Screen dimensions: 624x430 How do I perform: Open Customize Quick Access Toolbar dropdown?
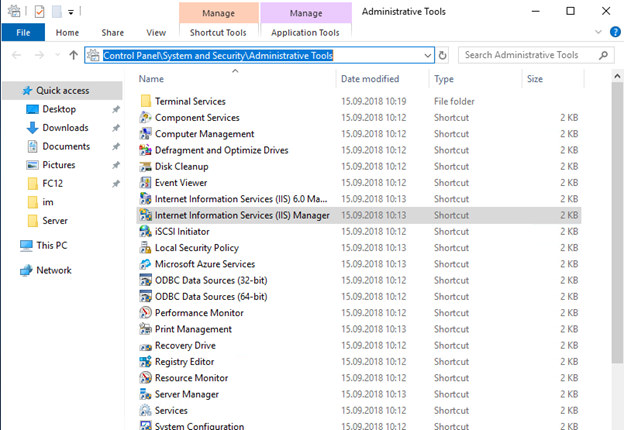pos(71,12)
